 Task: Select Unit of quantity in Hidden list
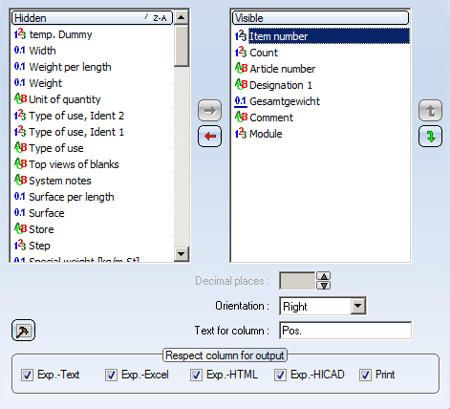(x=65, y=99)
